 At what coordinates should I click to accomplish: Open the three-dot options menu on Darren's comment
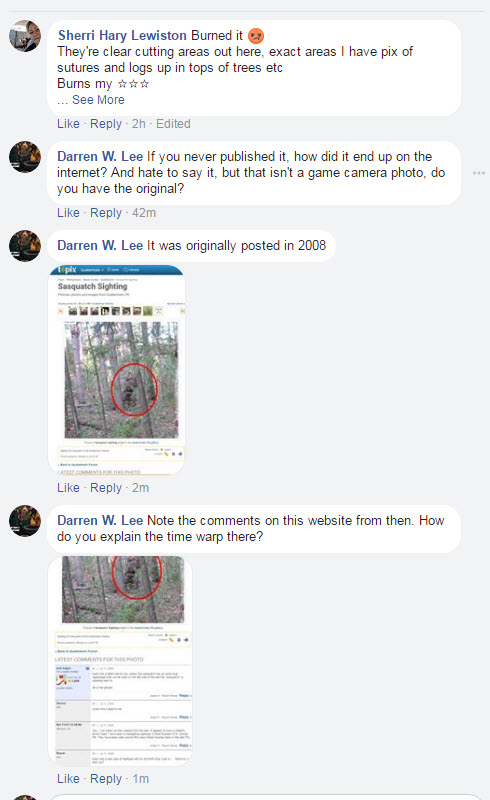[478, 173]
